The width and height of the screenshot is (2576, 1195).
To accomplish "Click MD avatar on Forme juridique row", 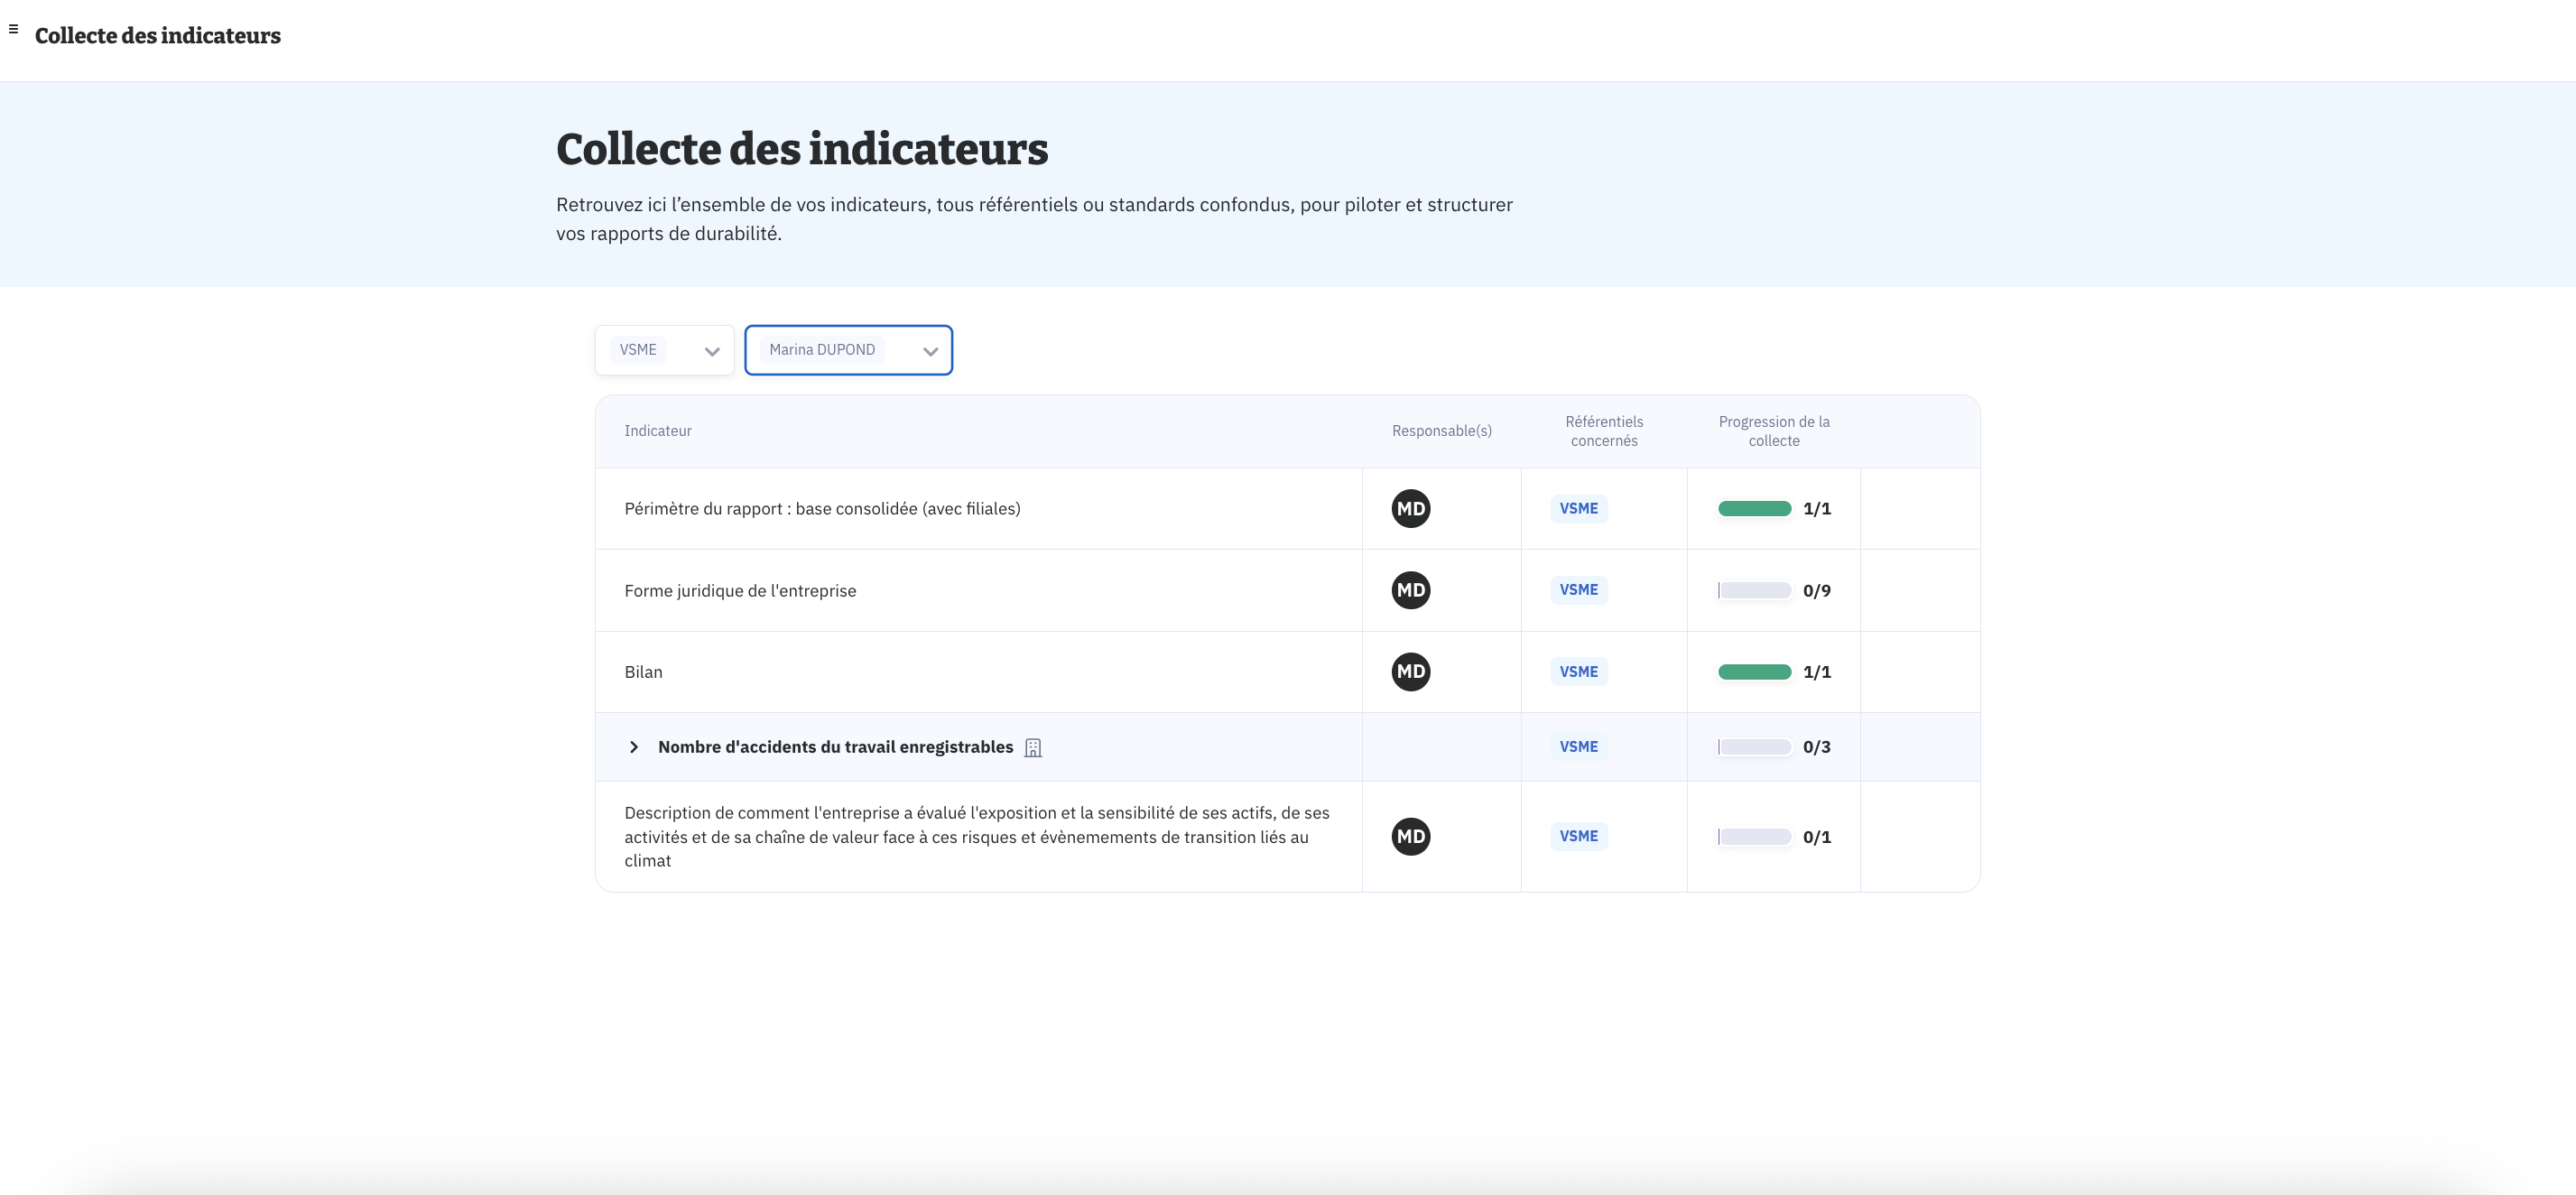I will [x=1410, y=590].
